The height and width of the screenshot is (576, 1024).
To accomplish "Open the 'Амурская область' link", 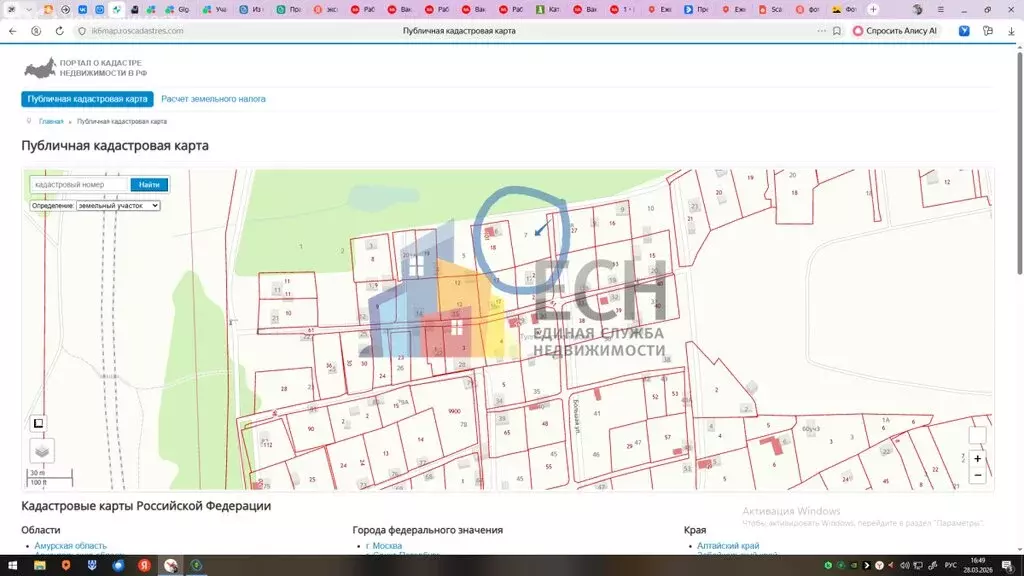I will pyautogui.click(x=70, y=546).
